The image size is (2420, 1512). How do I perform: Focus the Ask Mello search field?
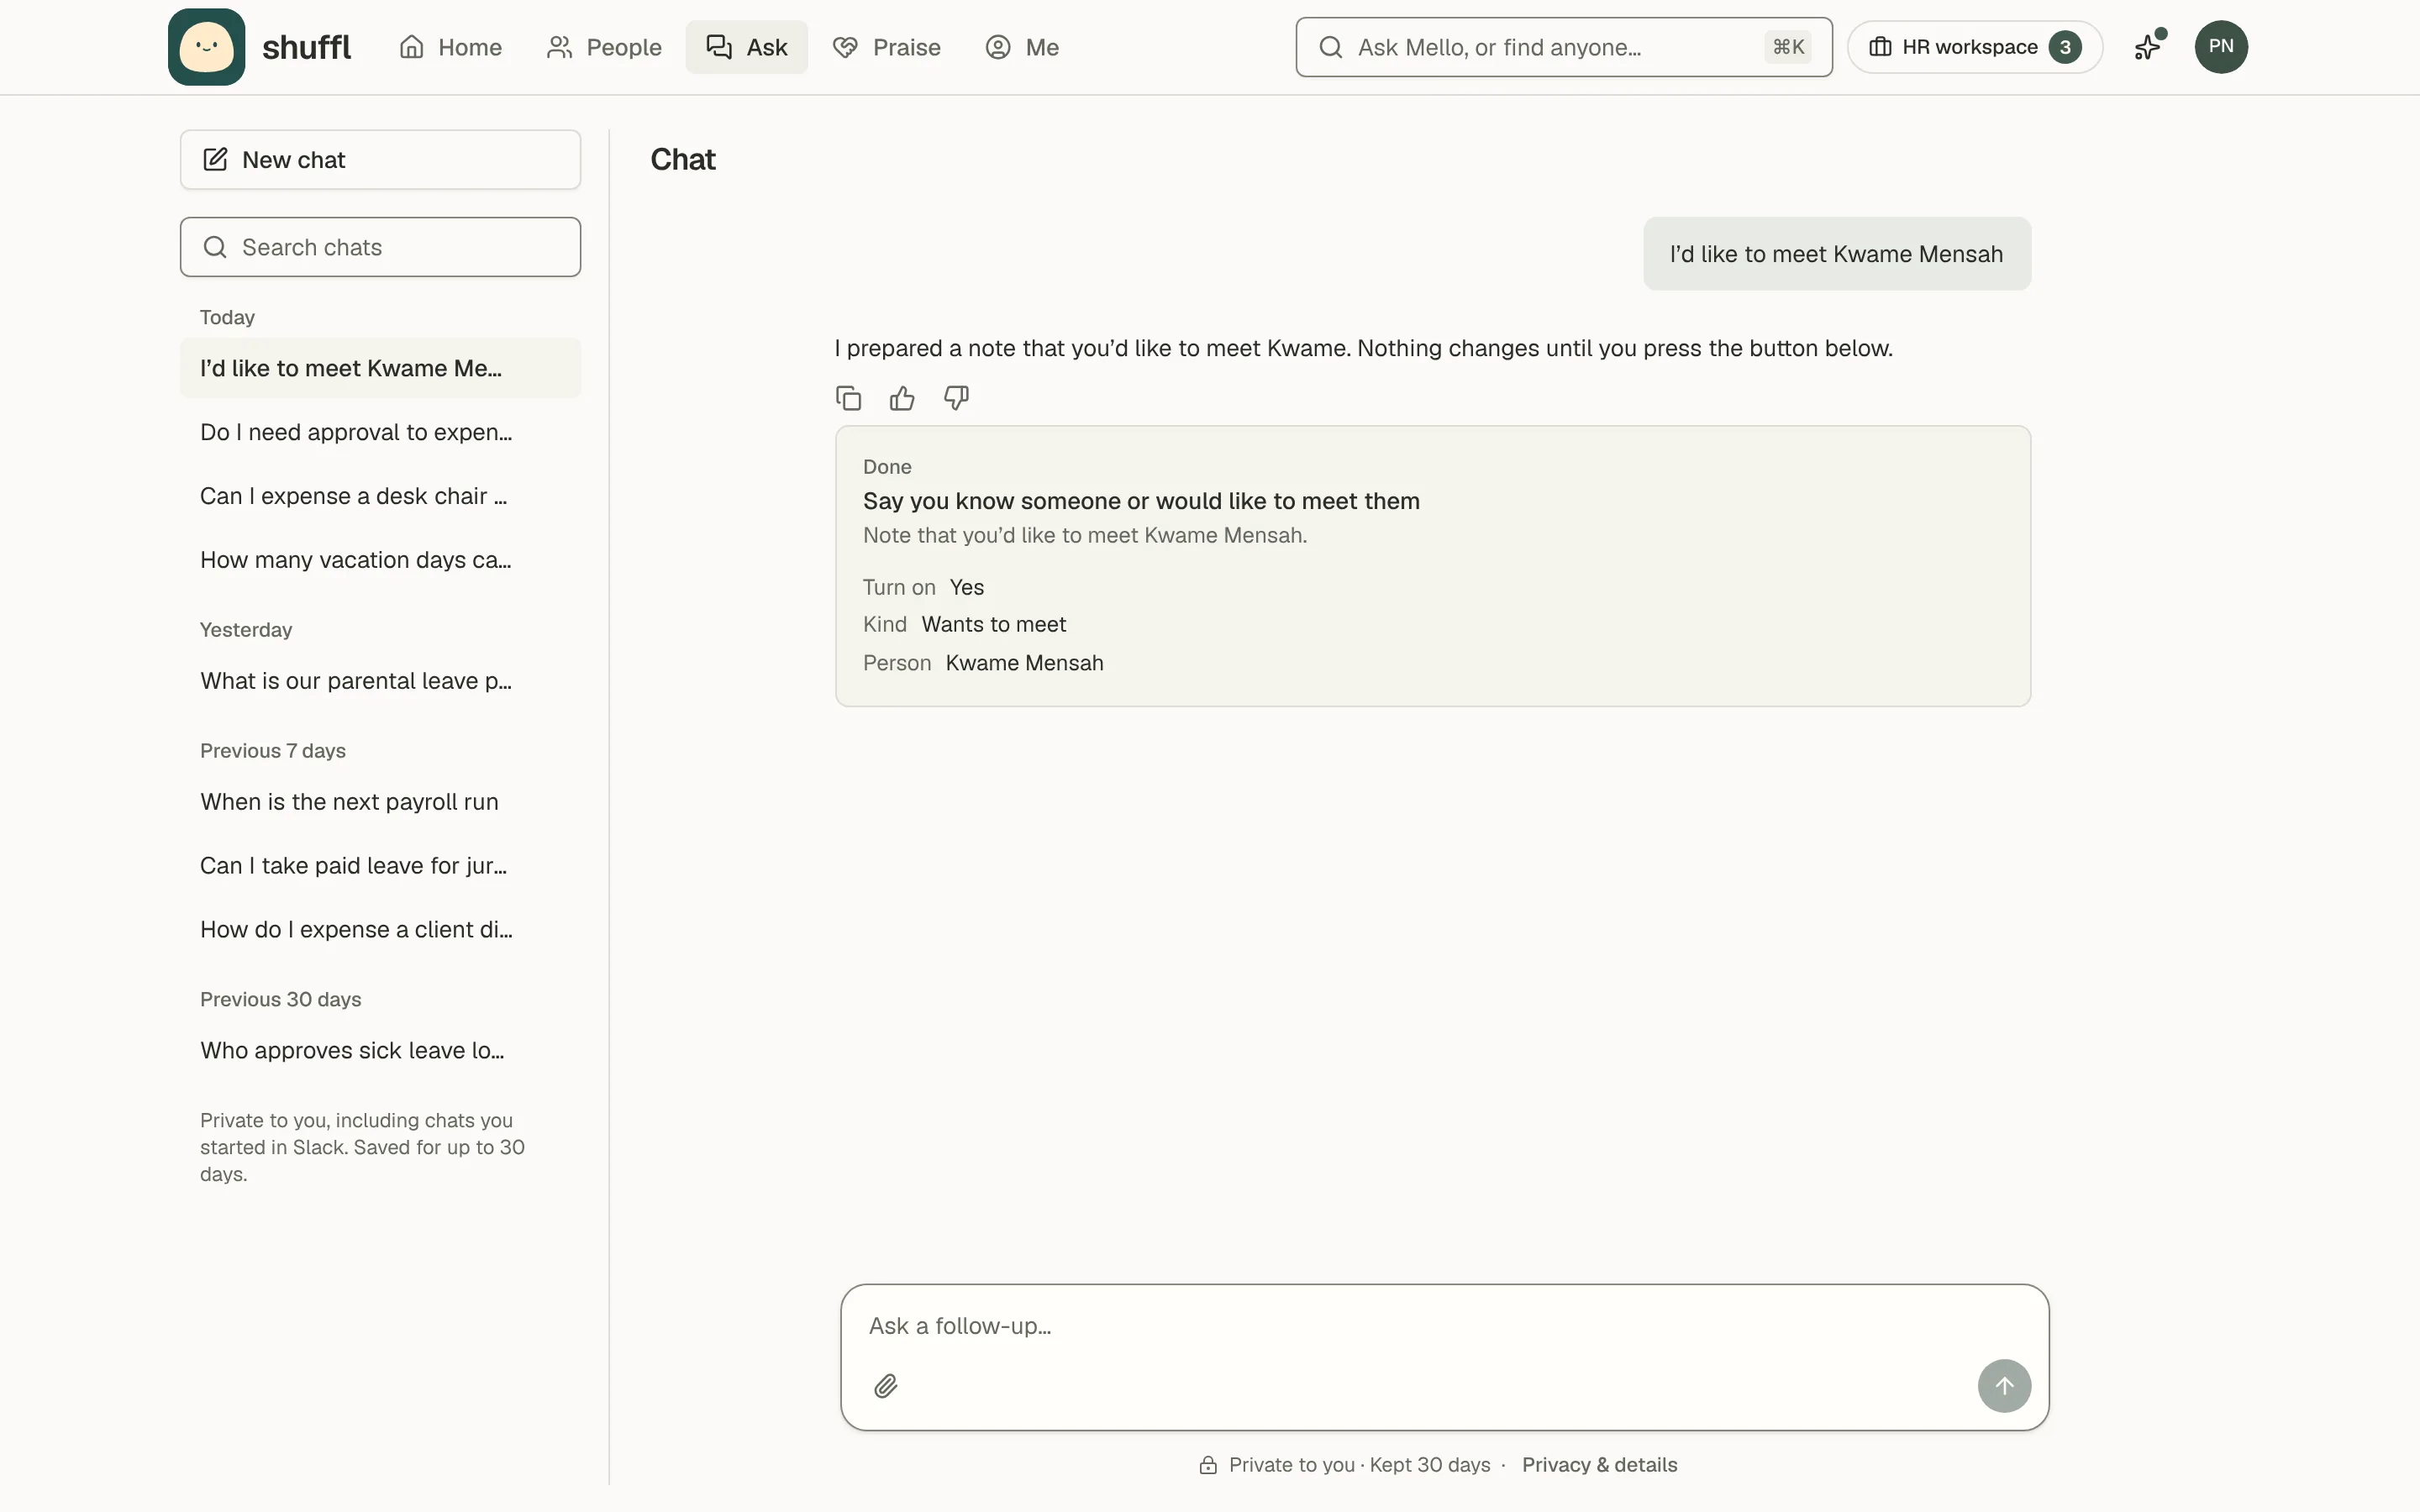tap(1564, 47)
